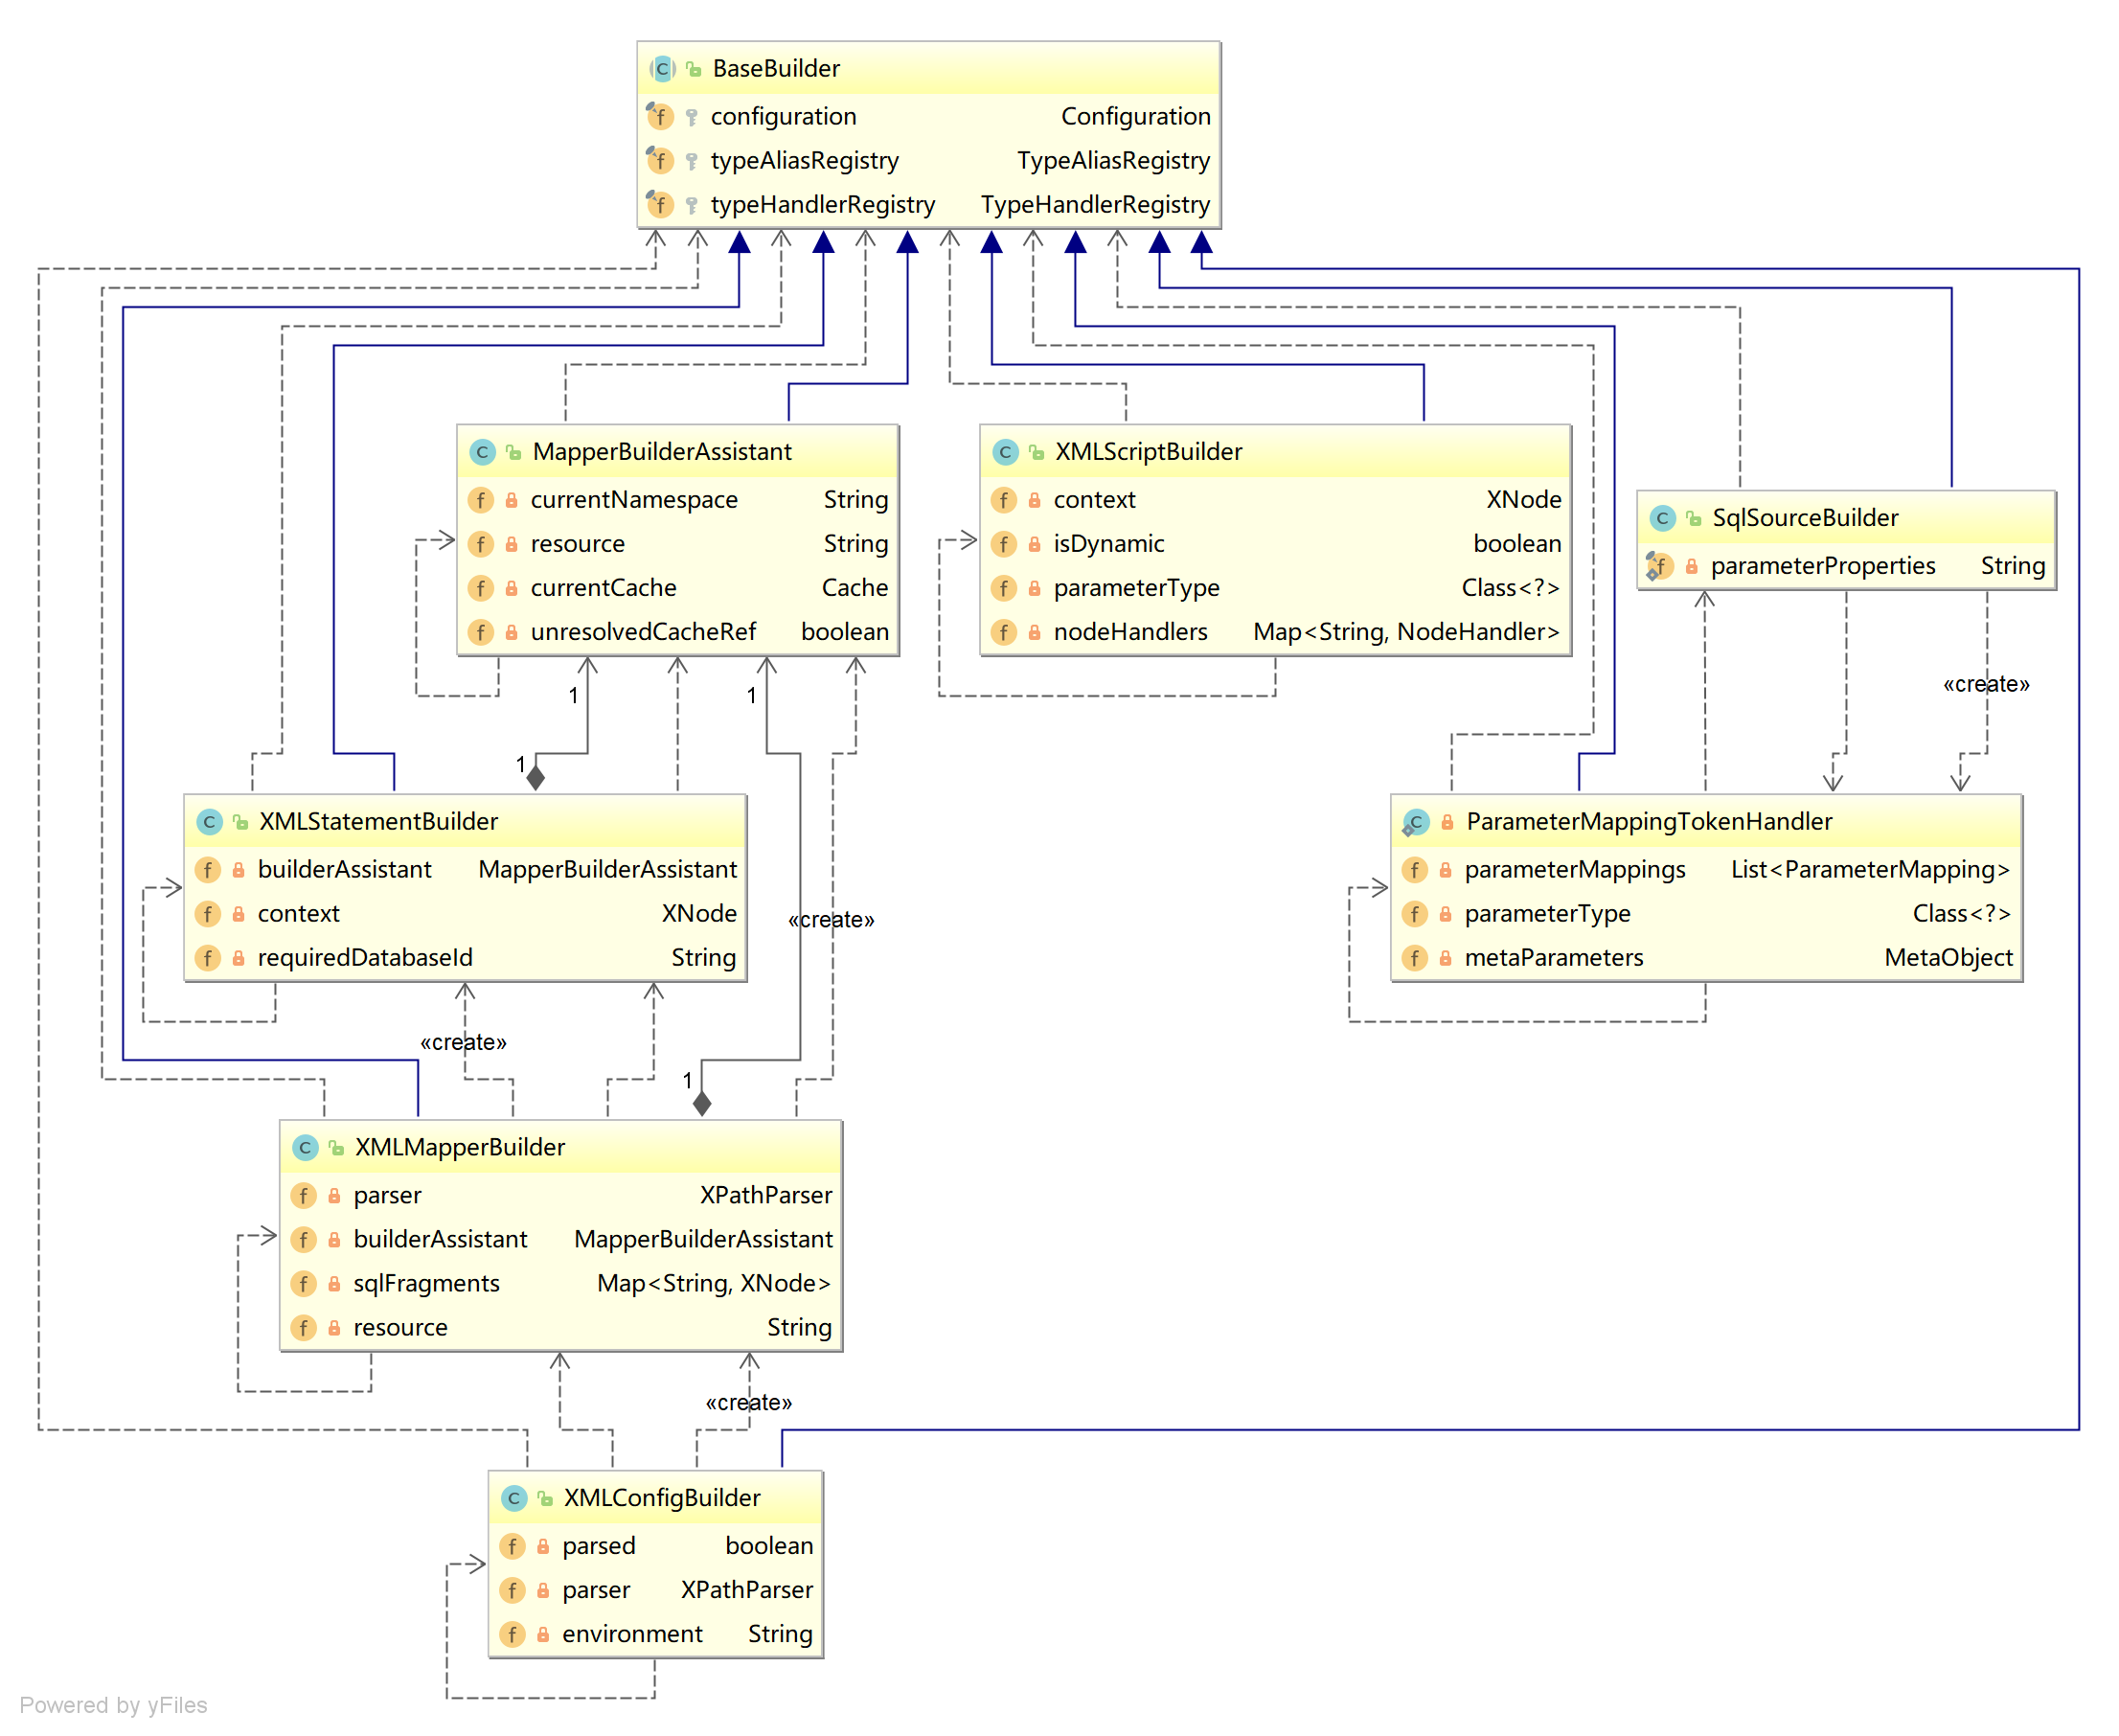Select the XMLStatementBuilder class title
The image size is (2119, 1736).
[378, 822]
